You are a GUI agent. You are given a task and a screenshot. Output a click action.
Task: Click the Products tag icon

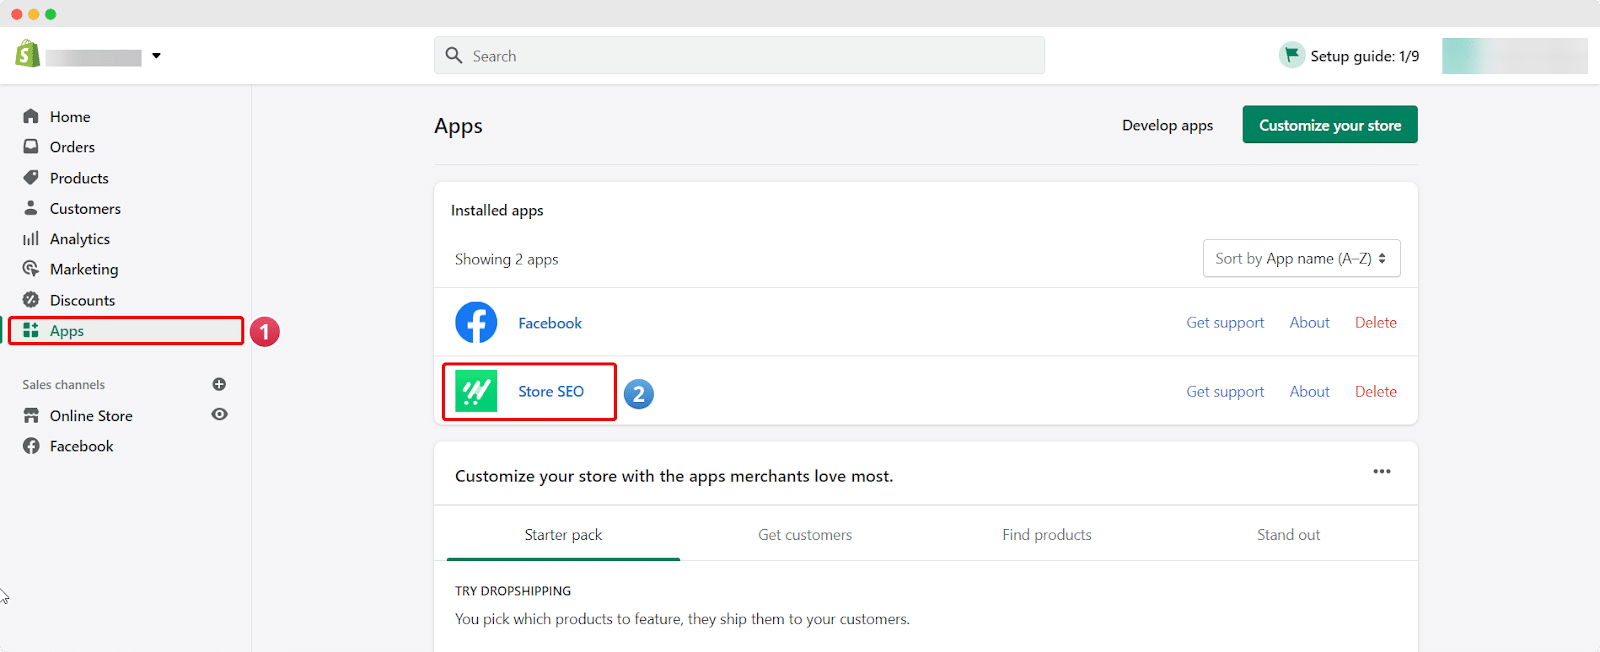coord(31,177)
